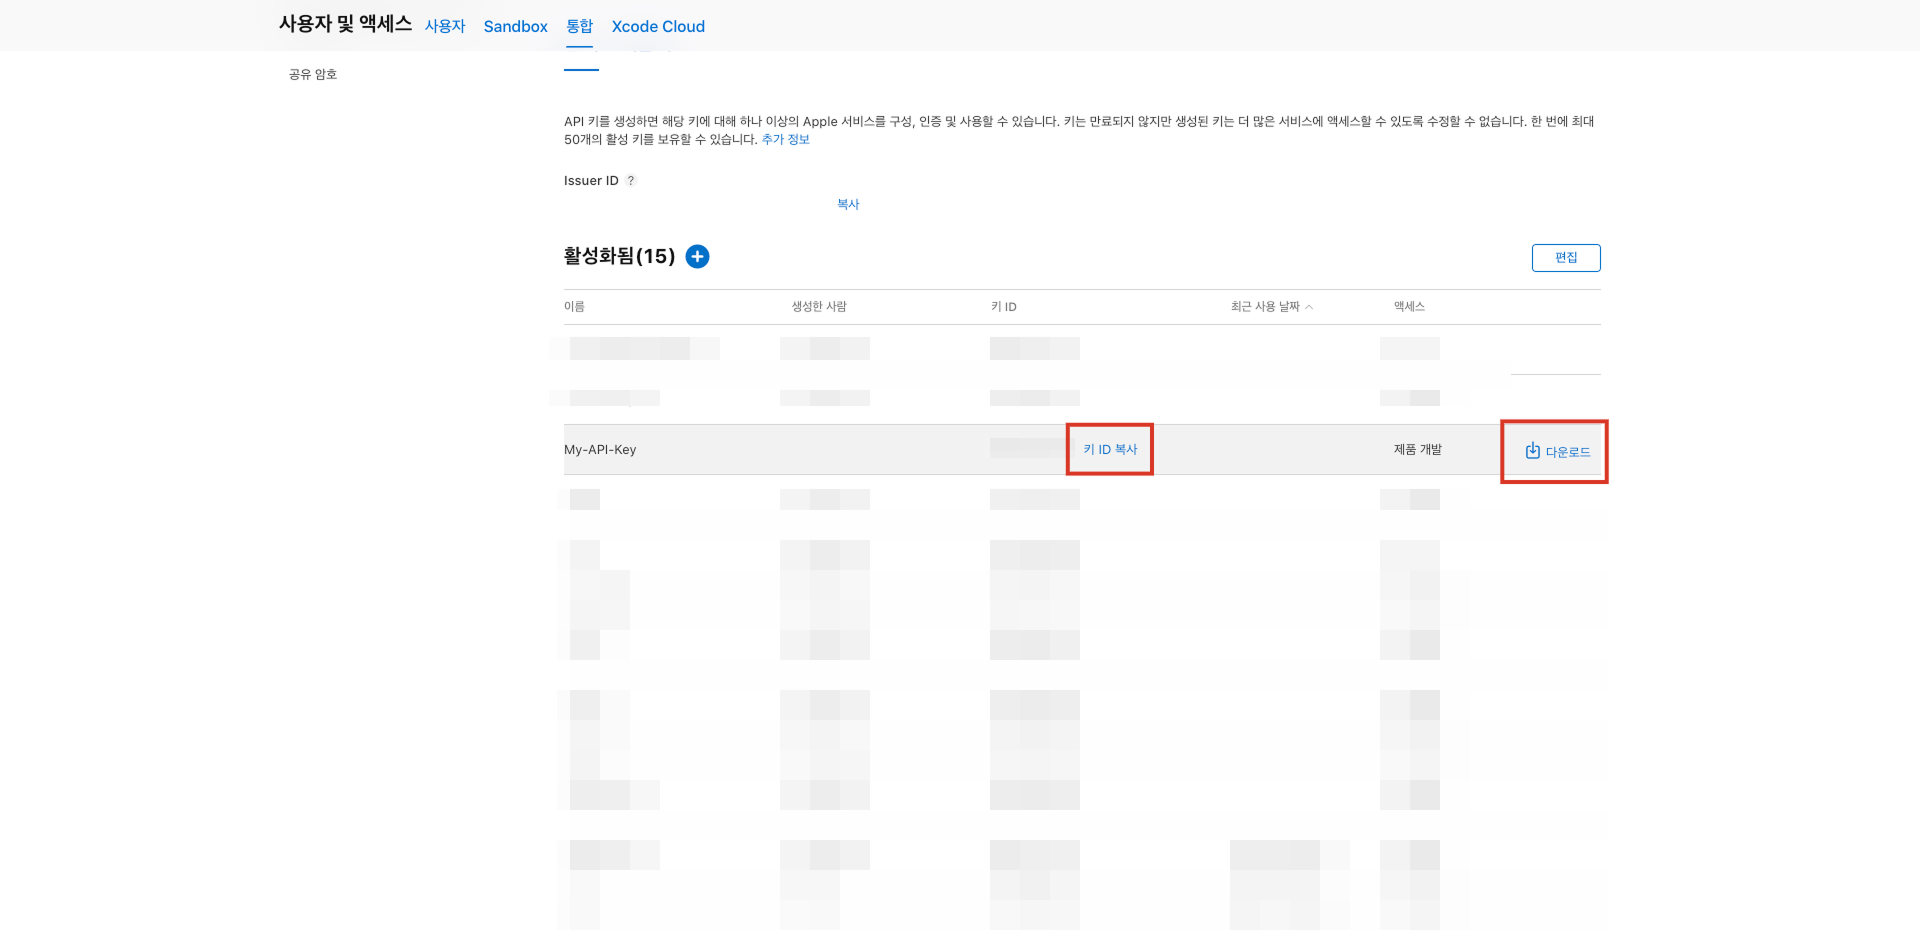Click the 생성한 사람 column header
Image resolution: width=1920 pixels, height=934 pixels.
[x=819, y=307]
